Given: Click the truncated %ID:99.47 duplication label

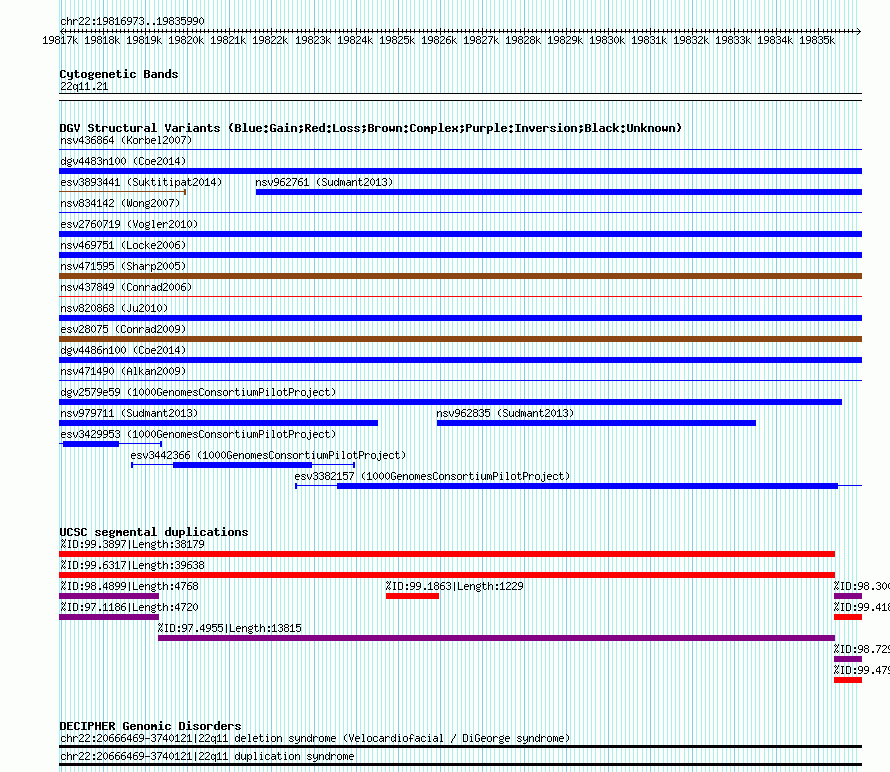Looking at the screenshot, I should (861, 670).
